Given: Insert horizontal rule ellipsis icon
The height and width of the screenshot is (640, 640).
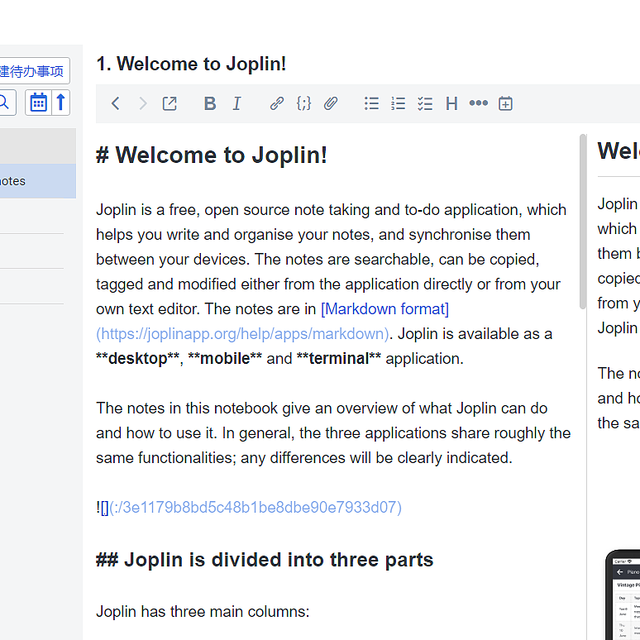Looking at the screenshot, I should (x=478, y=103).
